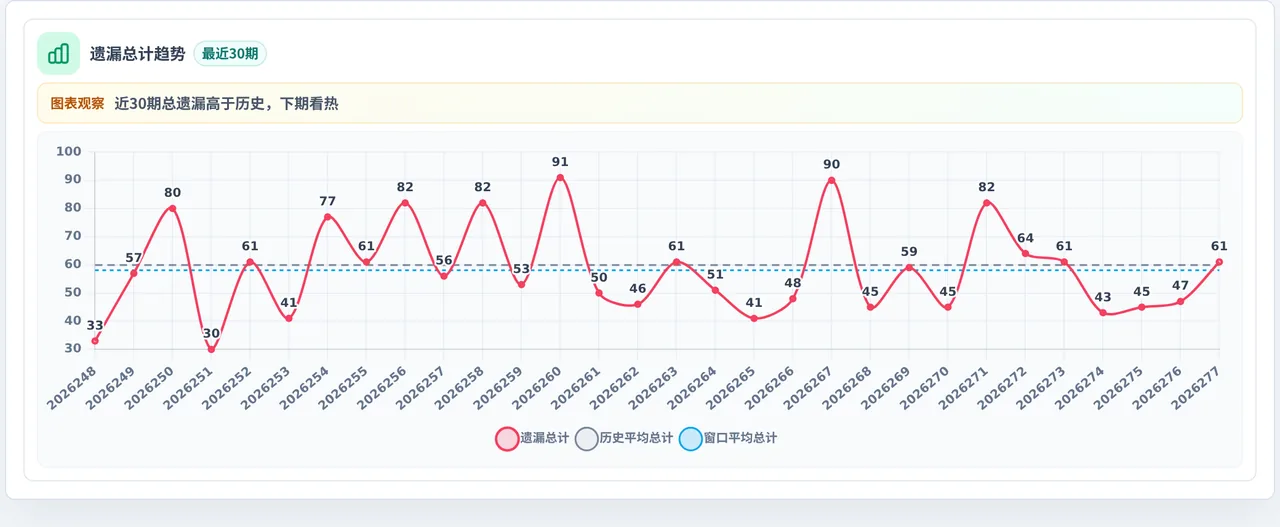Viewport: 1280px width, 527px height.
Task: Click the 最近30期 badge
Action: pos(230,54)
